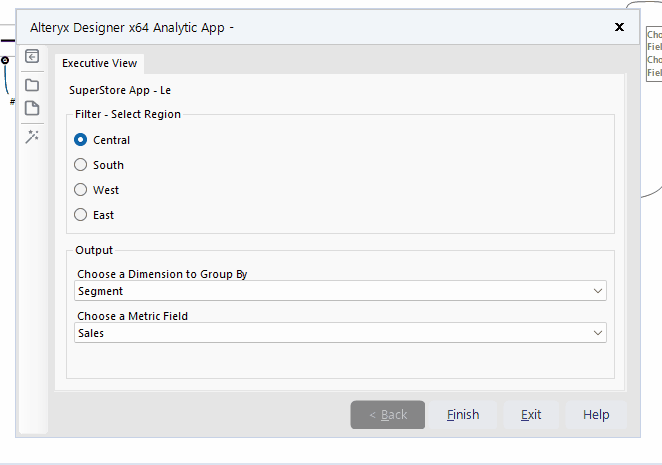This screenshot has height=465, width=662.
Task: Click the blank document icon in sidebar
Action: (x=32, y=109)
